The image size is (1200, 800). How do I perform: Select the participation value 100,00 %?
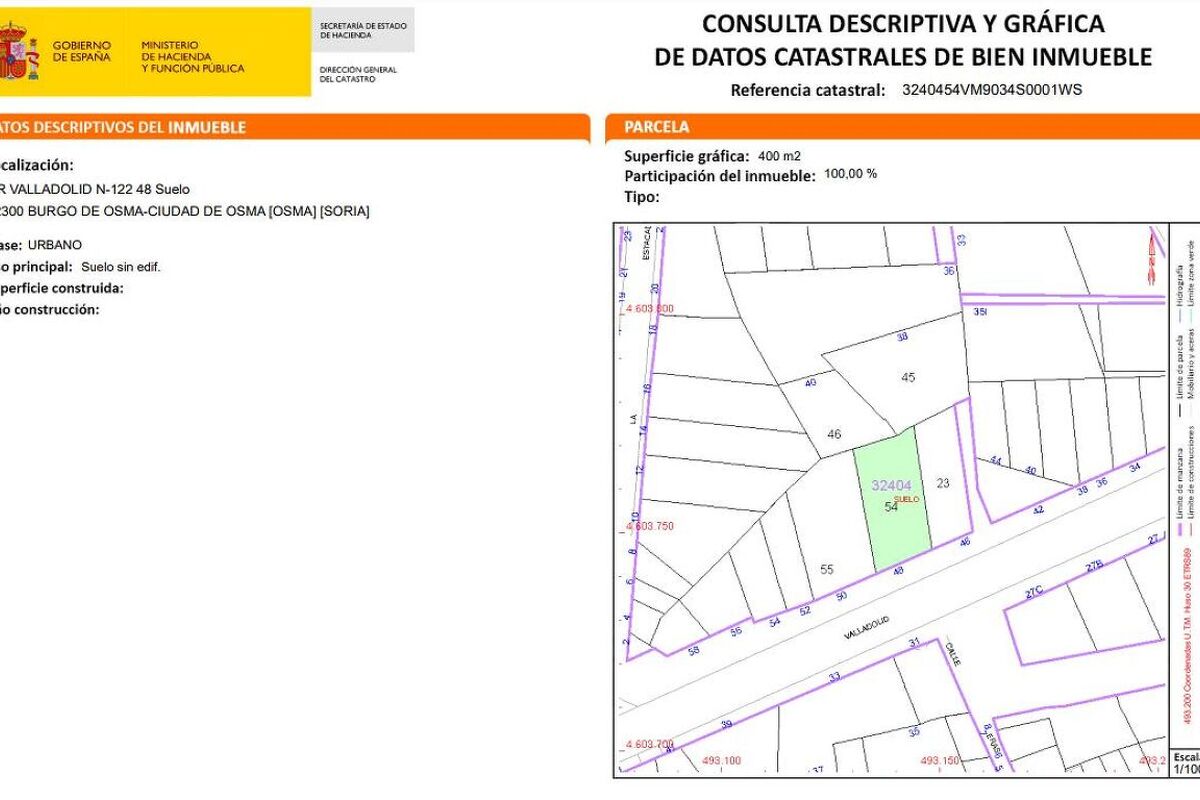[851, 173]
